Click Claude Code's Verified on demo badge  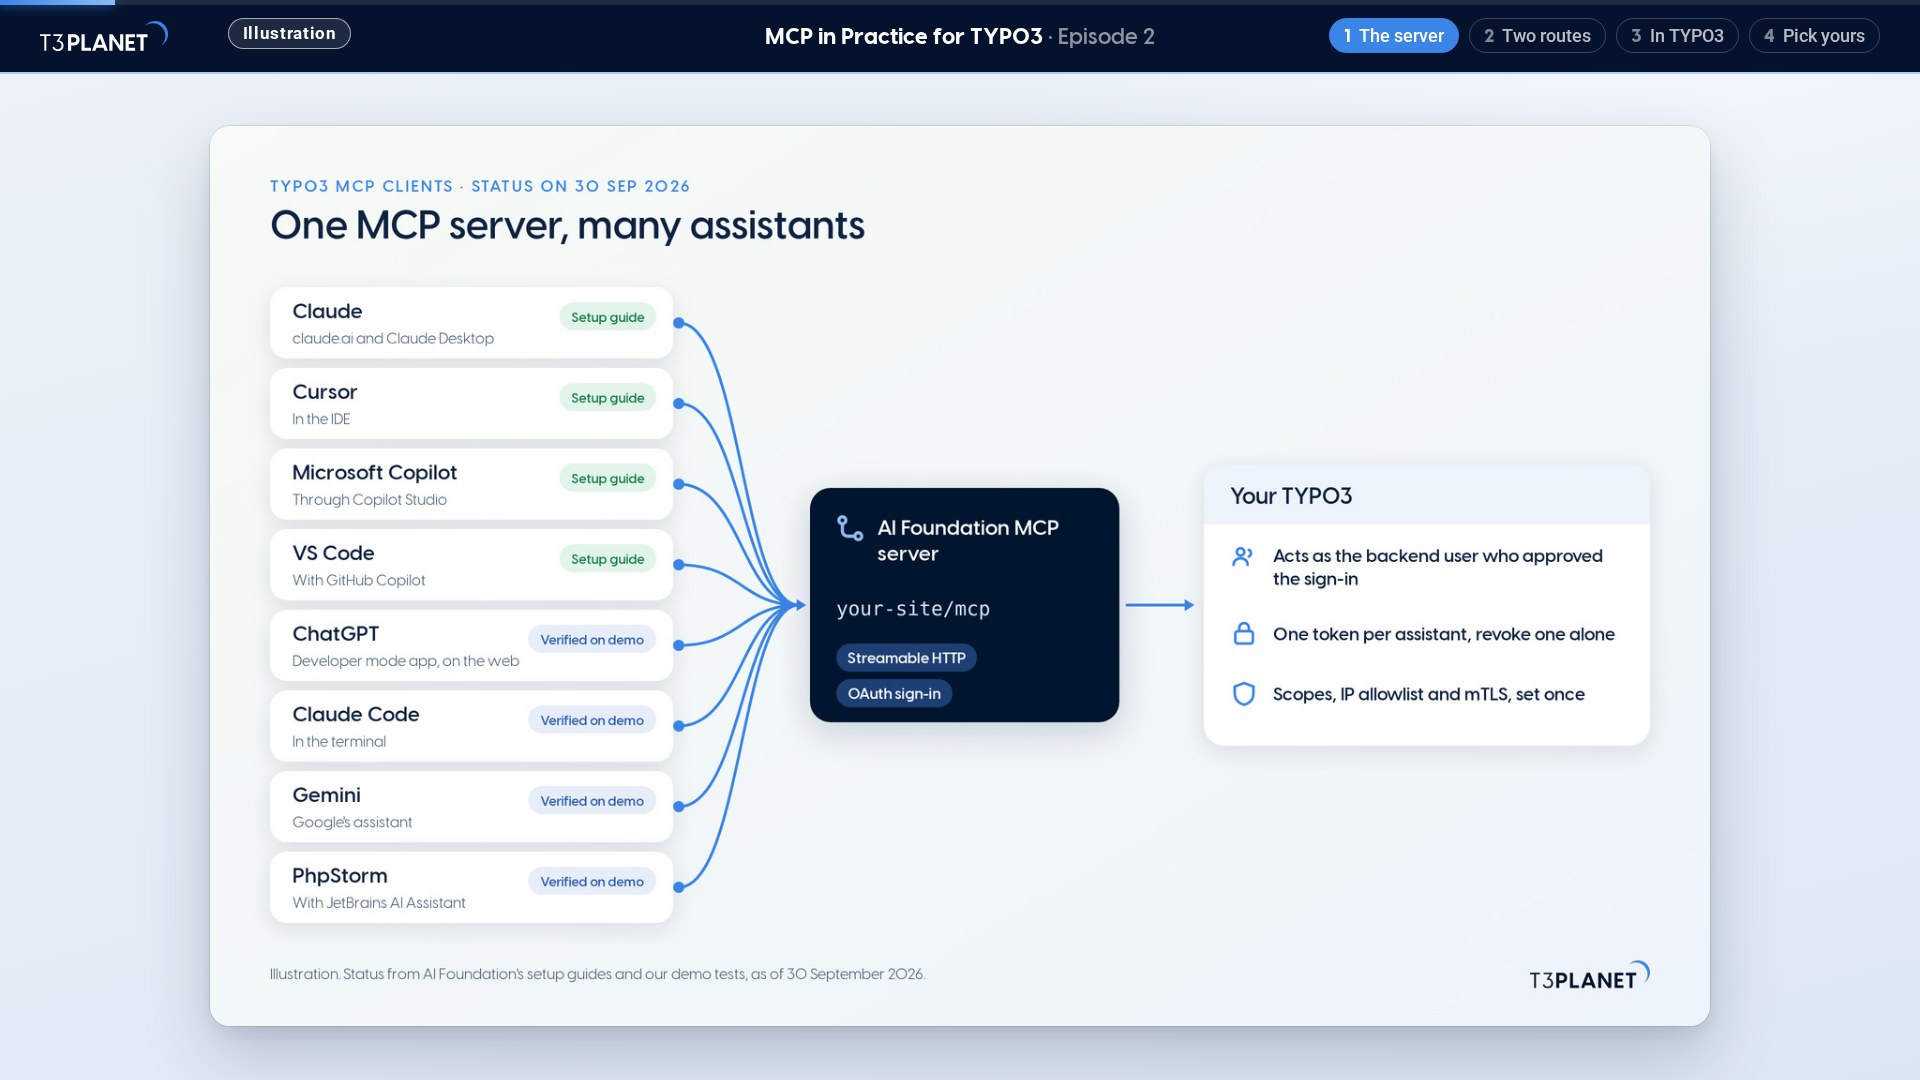click(592, 720)
